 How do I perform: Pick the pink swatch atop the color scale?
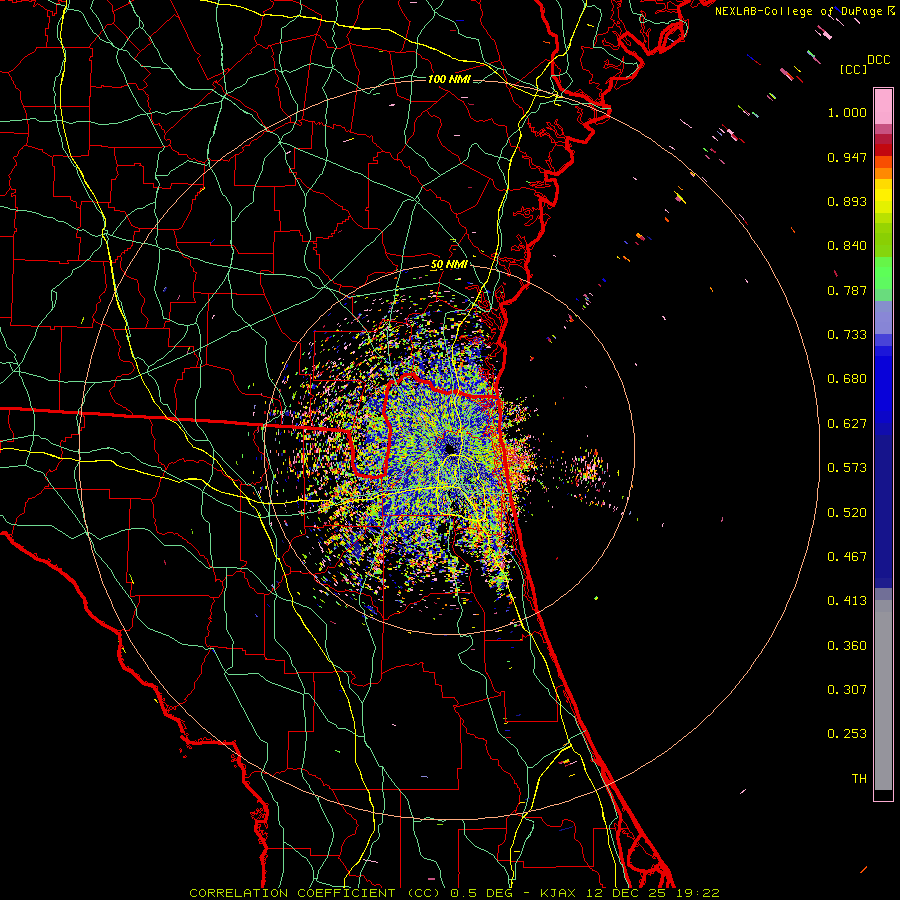[883, 106]
